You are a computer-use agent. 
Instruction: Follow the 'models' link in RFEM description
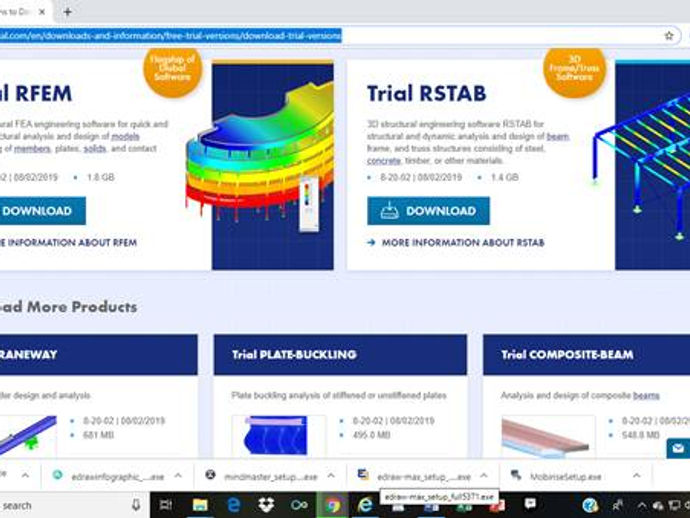(x=125, y=136)
